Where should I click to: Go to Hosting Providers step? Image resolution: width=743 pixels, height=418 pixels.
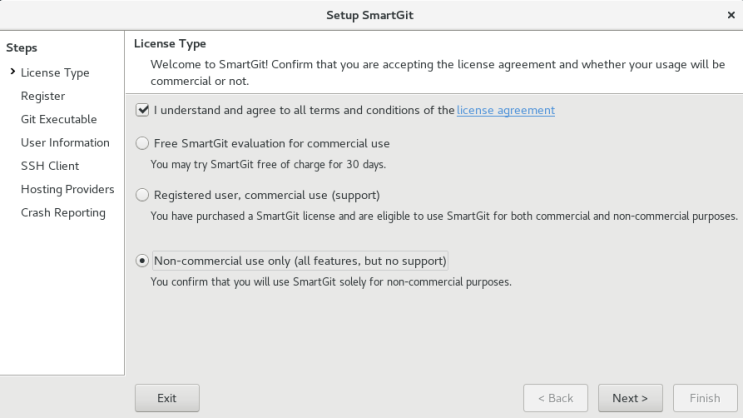(67, 189)
